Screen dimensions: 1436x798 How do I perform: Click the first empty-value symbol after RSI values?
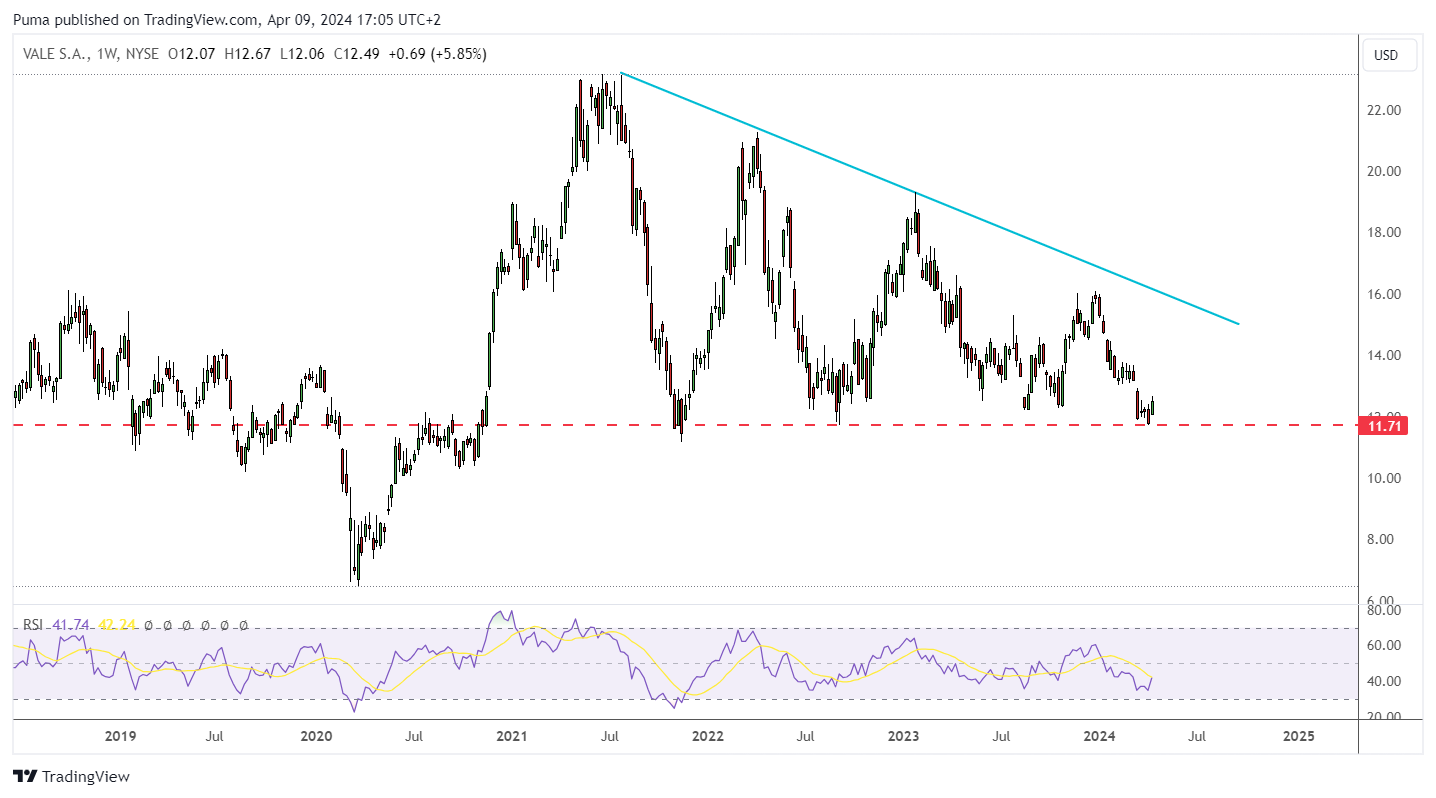coord(149,625)
